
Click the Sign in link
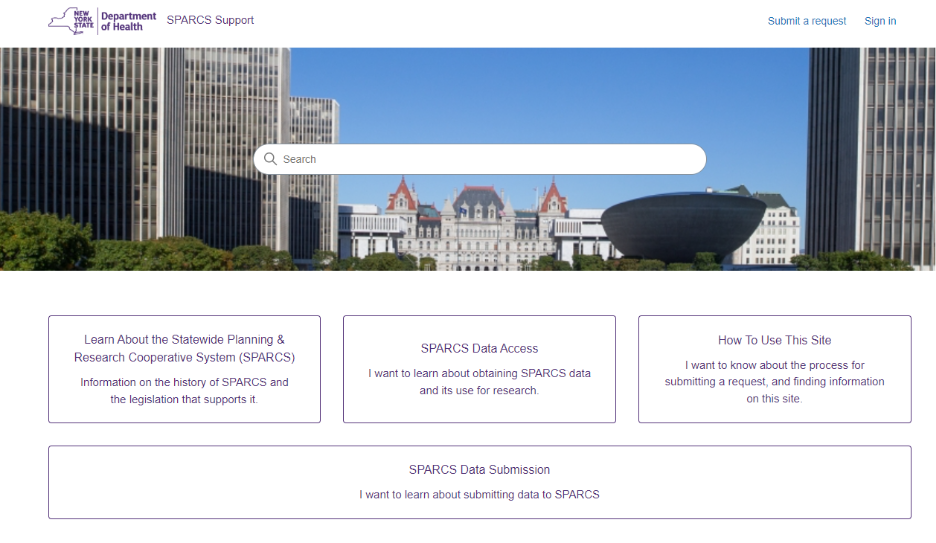880,21
